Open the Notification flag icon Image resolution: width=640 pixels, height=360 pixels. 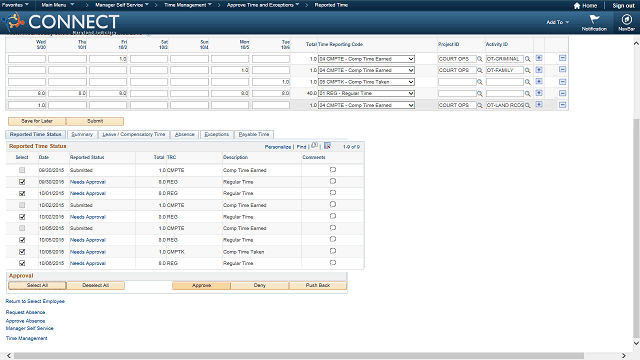594,19
